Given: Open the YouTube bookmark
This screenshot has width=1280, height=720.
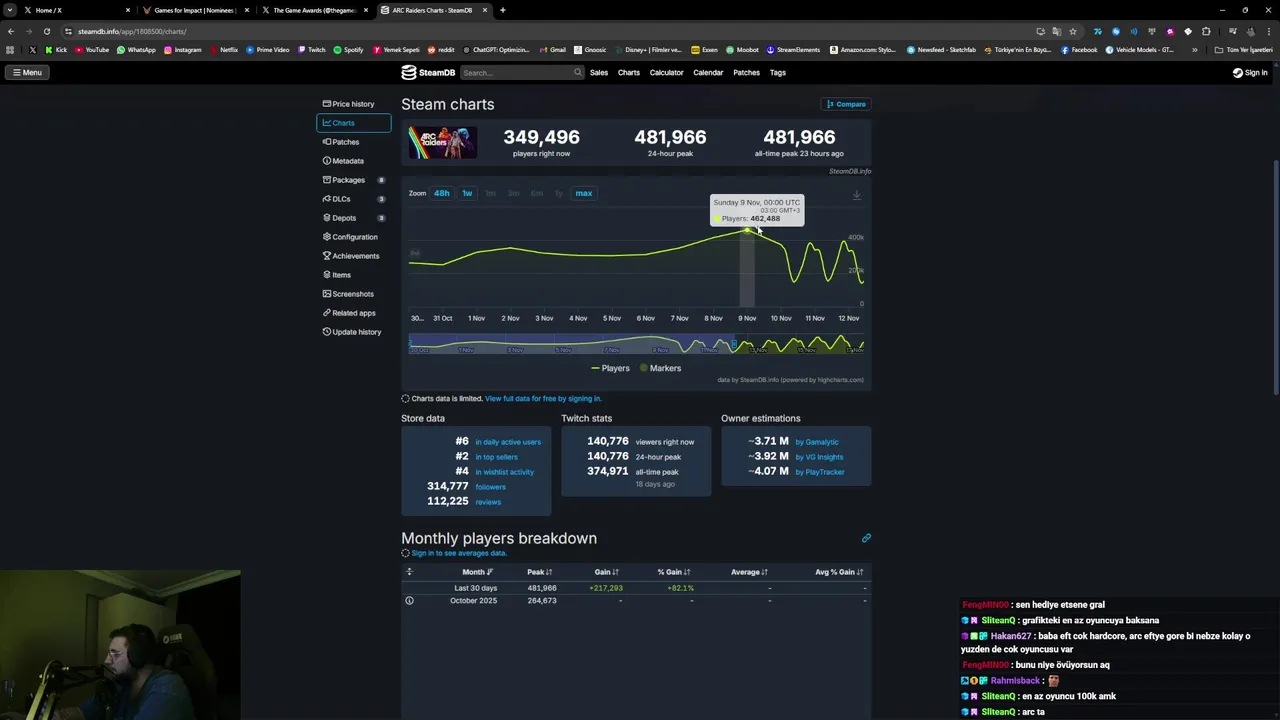Looking at the screenshot, I should click(x=92, y=50).
